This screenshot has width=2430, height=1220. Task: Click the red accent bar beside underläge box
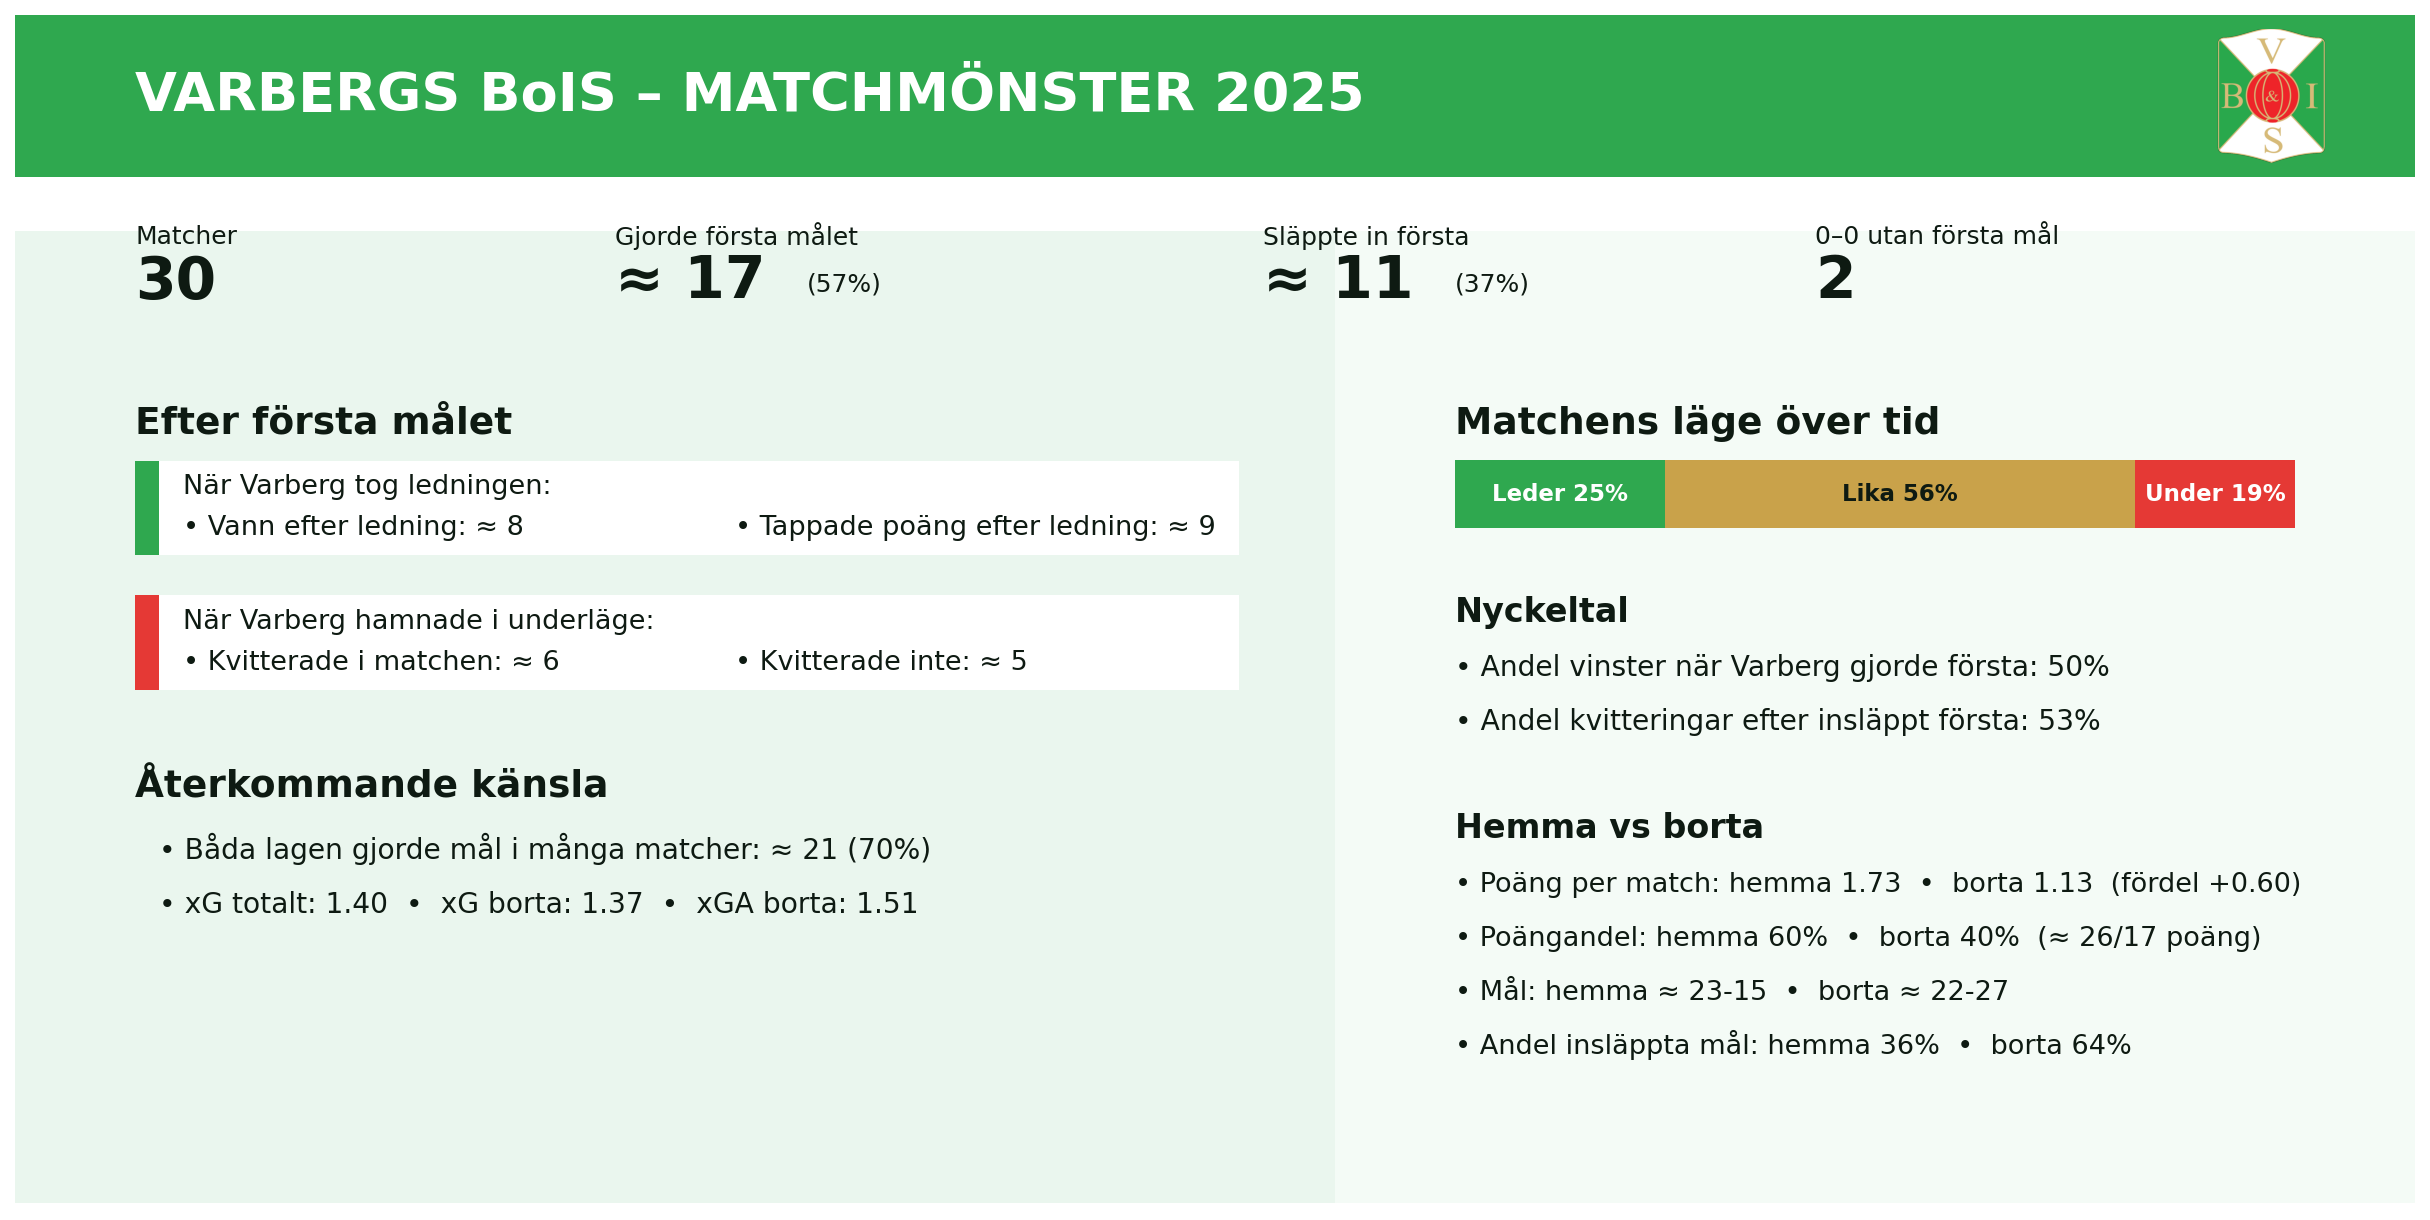[x=147, y=642]
